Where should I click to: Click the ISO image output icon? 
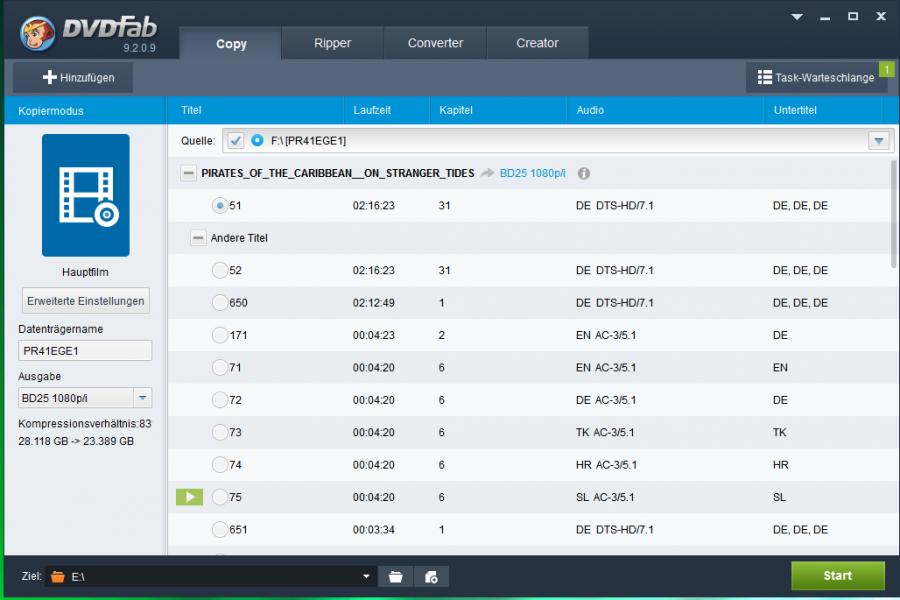(x=431, y=577)
